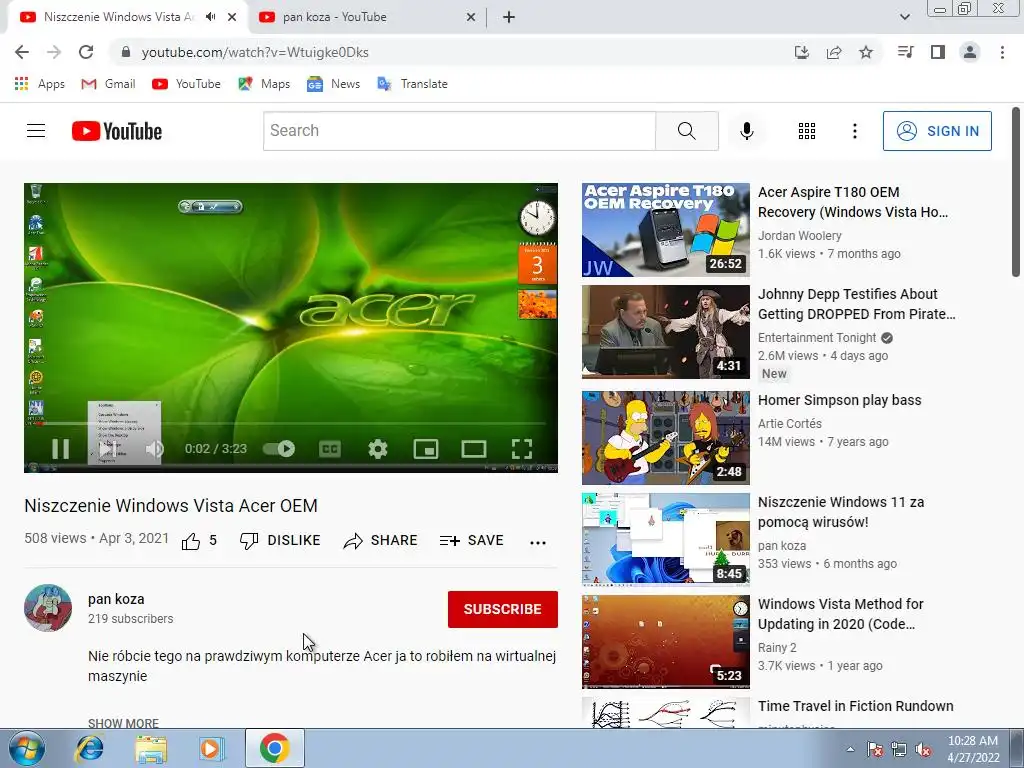
Task: Click Entertainment Tonight channel name
Action: click(x=817, y=338)
